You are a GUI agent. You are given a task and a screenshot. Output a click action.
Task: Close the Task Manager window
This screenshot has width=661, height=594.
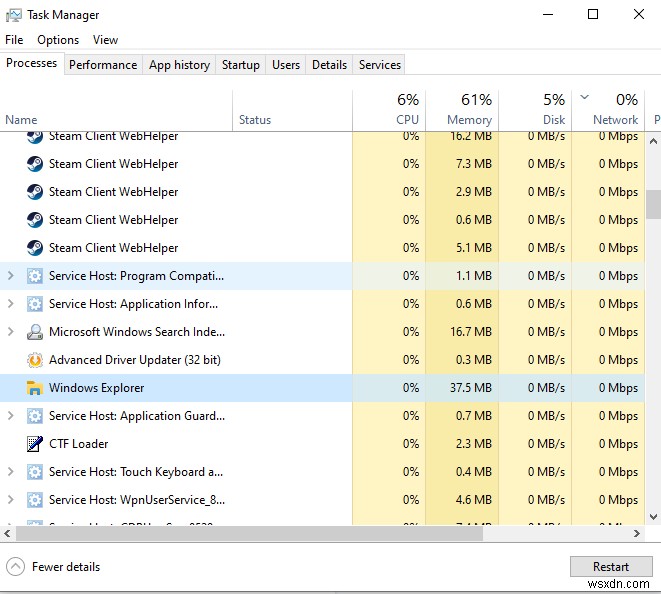pos(639,14)
